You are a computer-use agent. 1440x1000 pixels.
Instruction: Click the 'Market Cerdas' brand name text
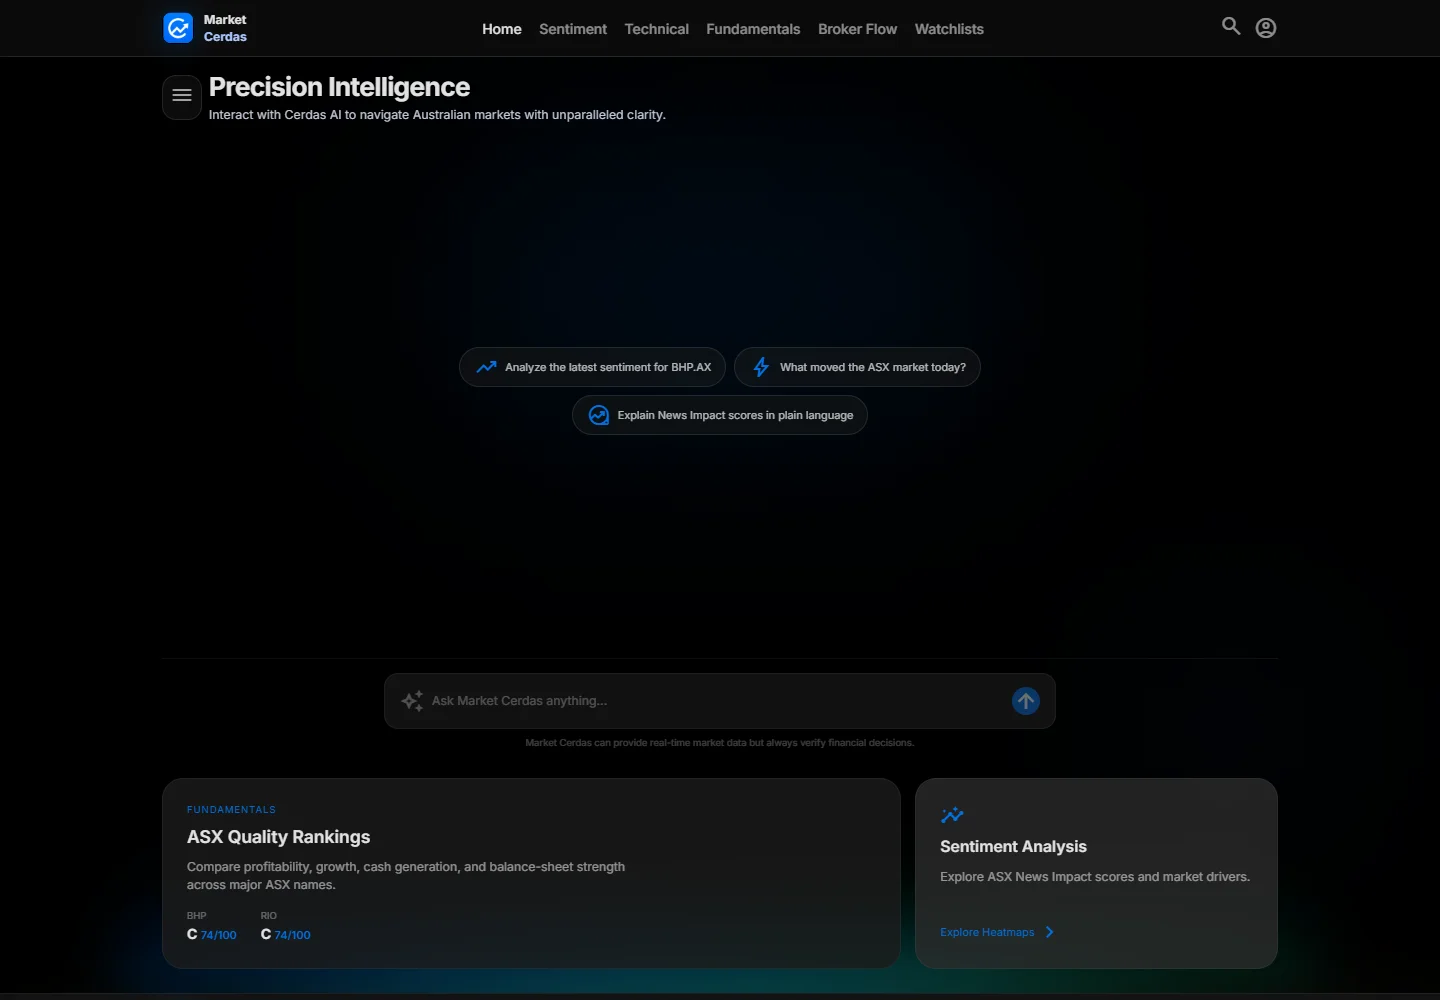click(x=225, y=28)
